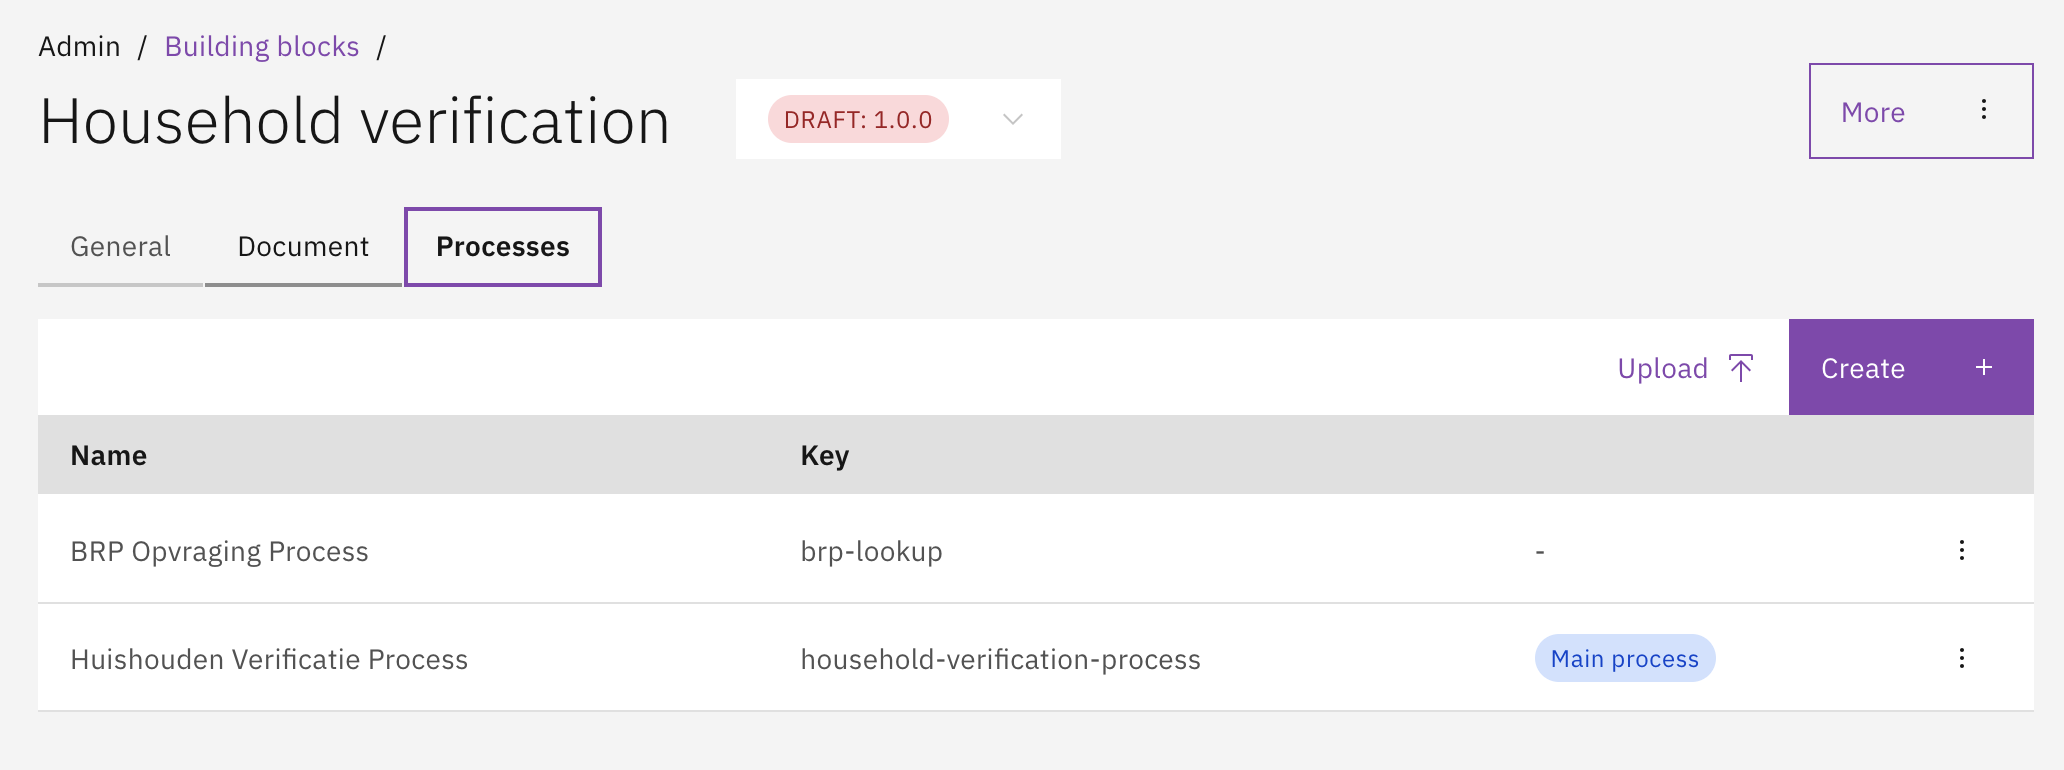The image size is (2064, 770).
Task: Click the Upload arrow icon
Action: tap(1741, 368)
